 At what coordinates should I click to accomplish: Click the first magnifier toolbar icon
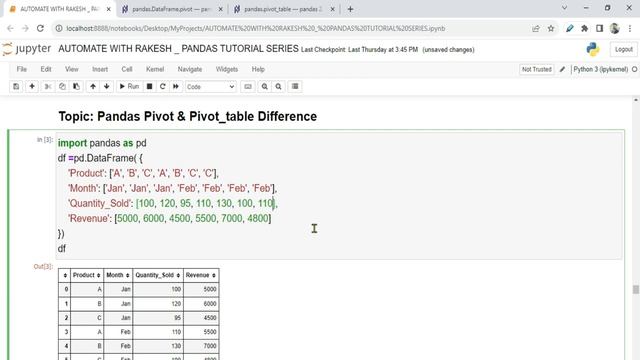264,87
